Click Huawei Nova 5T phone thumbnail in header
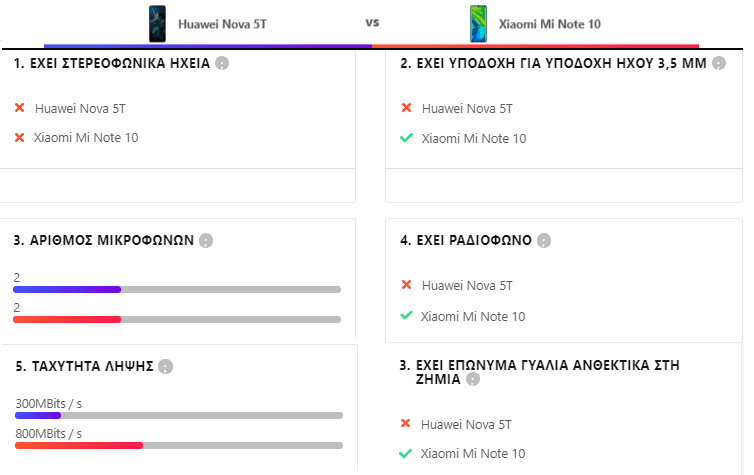This screenshot has width=754, height=475. pos(157,24)
